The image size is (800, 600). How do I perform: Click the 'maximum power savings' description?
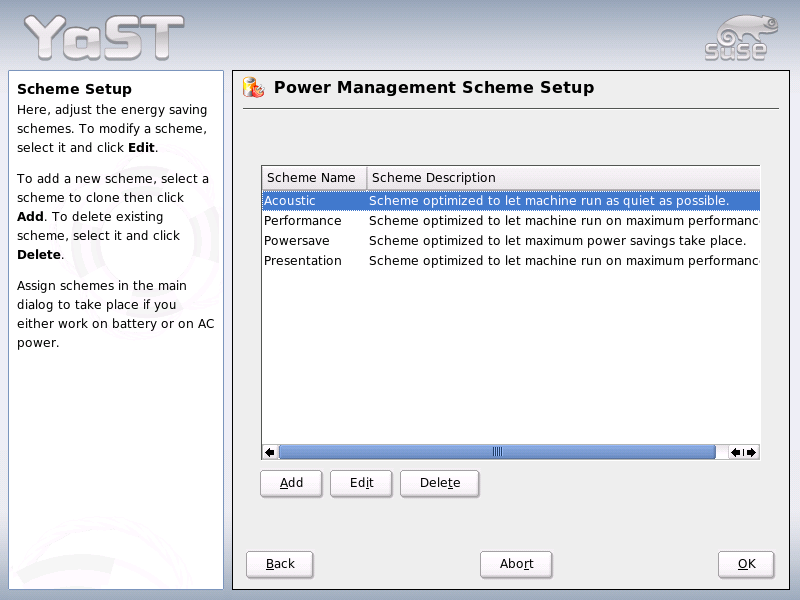pyautogui.click(x=558, y=240)
